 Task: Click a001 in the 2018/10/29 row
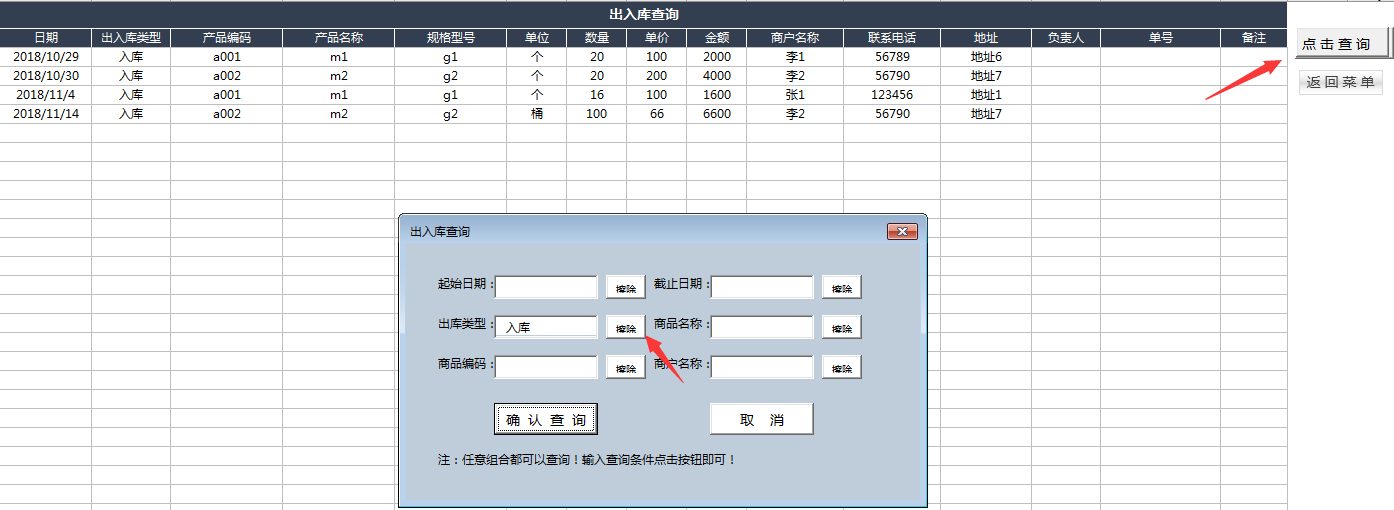[x=227, y=57]
